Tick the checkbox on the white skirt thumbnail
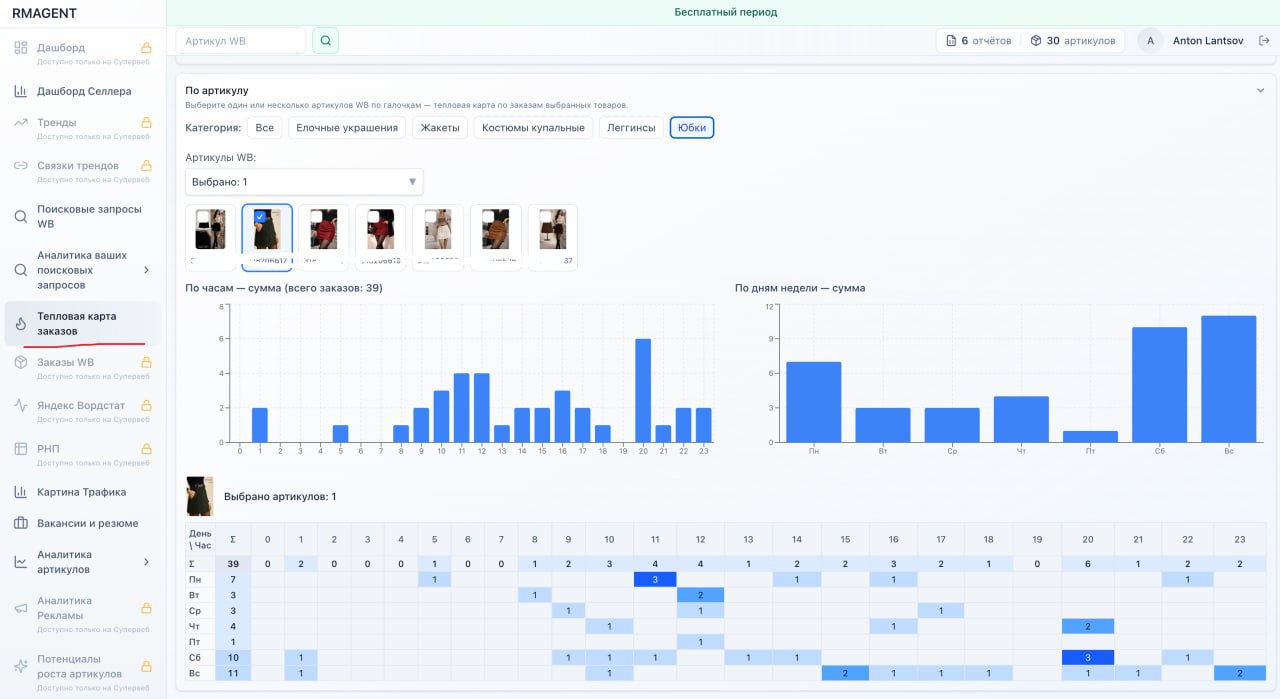The image size is (1280, 699). (431, 216)
